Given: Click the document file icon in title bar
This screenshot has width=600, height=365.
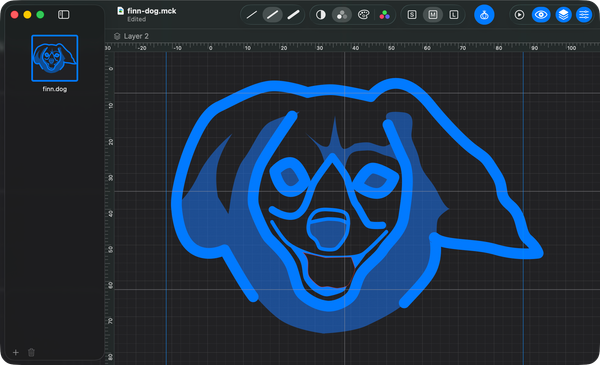Looking at the screenshot, I should click(120, 11).
